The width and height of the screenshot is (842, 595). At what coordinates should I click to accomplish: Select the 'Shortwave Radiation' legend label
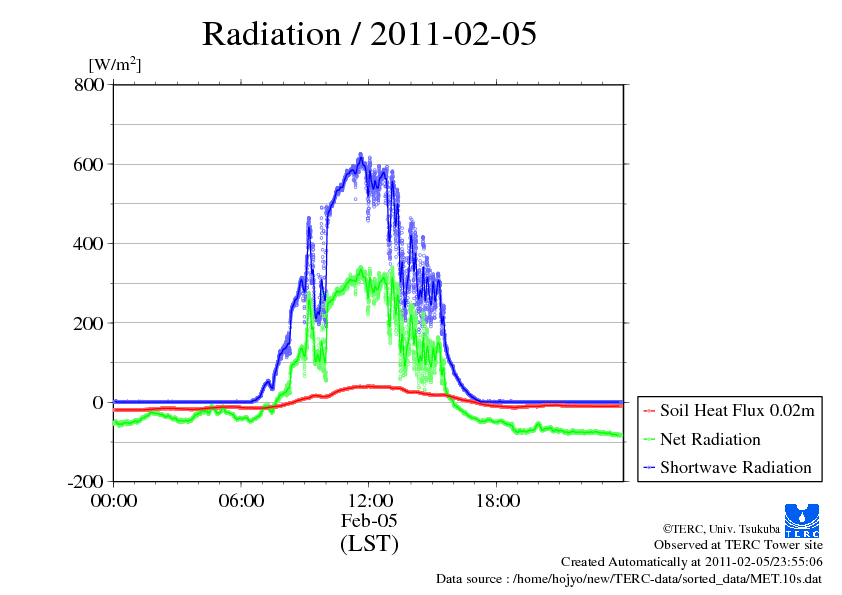(x=736, y=467)
